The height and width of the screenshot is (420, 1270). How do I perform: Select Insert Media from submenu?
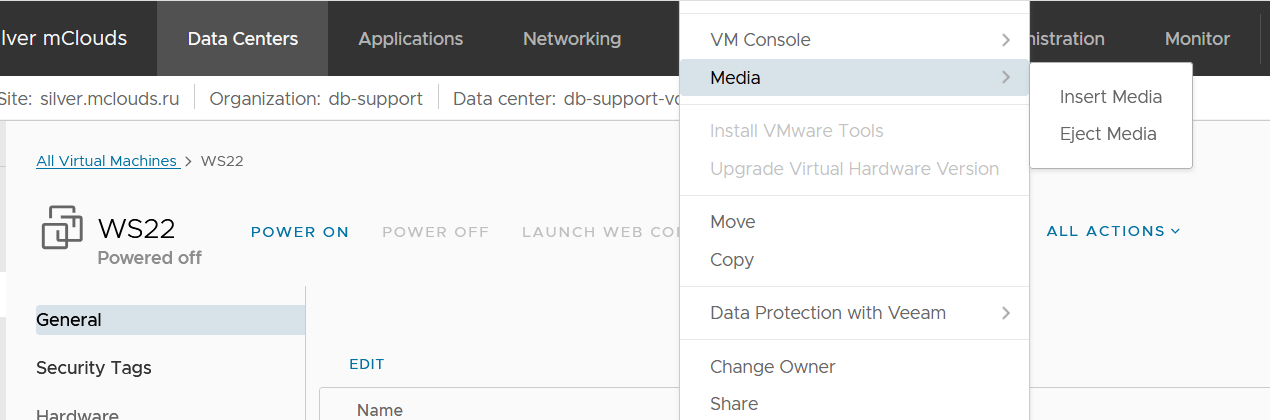point(1110,97)
